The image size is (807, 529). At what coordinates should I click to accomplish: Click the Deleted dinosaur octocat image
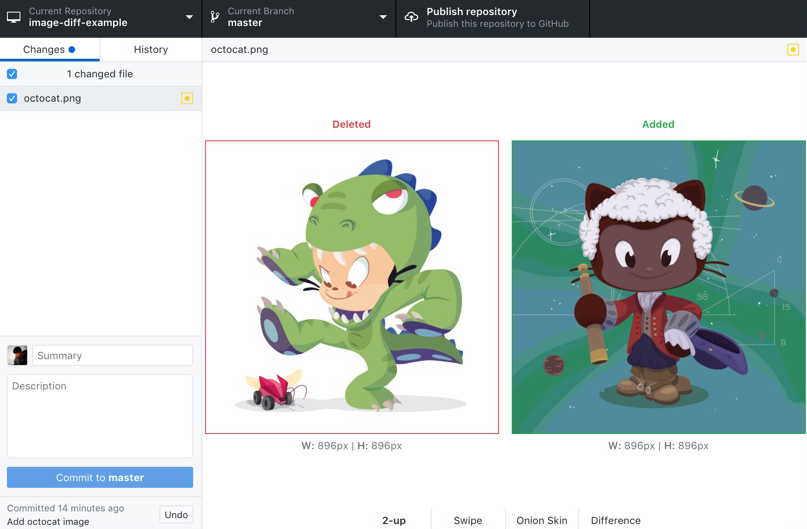[352, 287]
